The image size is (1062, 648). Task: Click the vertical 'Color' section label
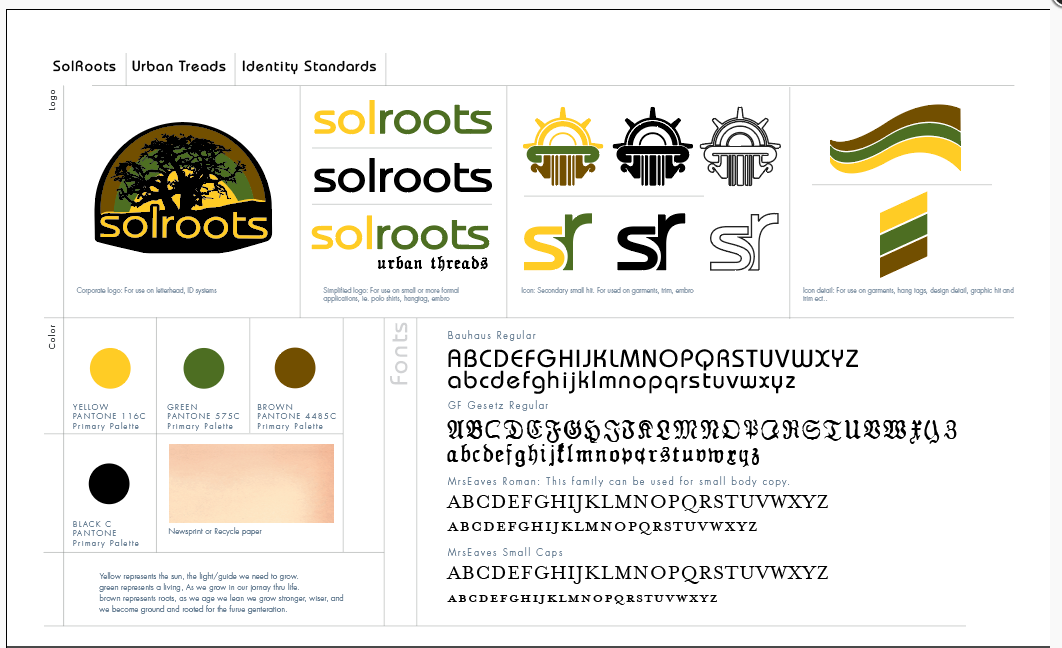[x=52, y=337]
